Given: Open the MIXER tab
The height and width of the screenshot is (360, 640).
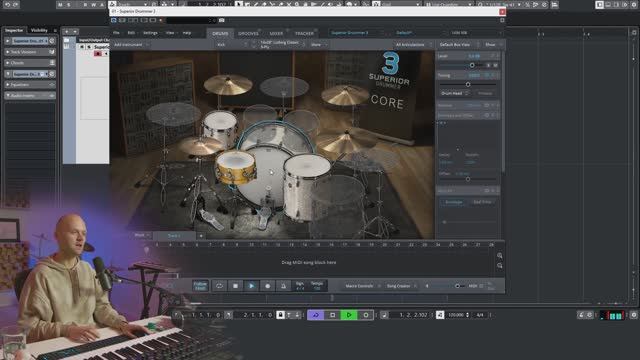Looking at the screenshot, I should [x=276, y=33].
